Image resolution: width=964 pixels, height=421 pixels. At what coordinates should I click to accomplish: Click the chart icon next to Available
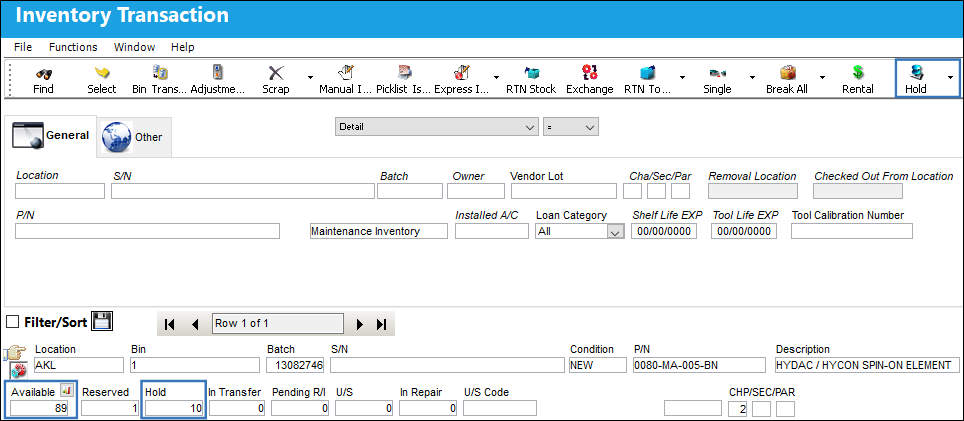pos(67,391)
